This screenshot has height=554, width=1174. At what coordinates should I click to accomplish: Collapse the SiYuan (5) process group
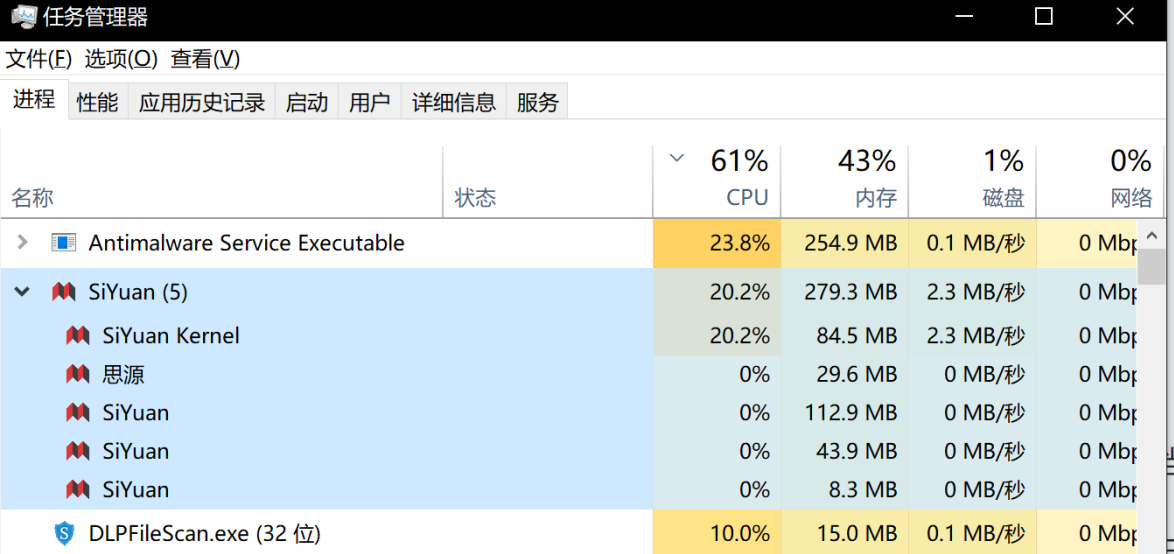(x=23, y=292)
